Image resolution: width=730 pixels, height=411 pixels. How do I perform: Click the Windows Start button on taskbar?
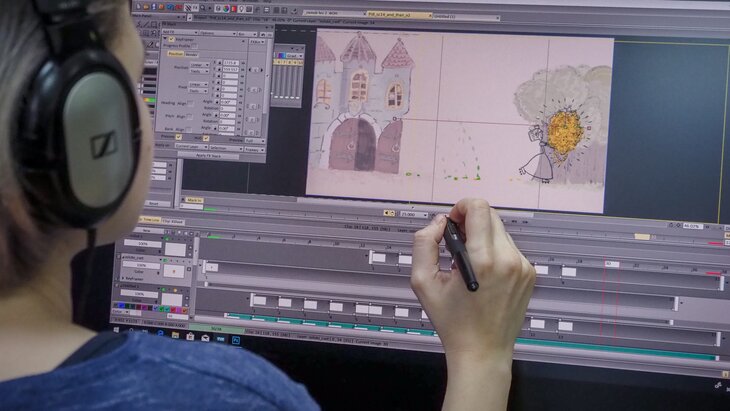point(118,328)
